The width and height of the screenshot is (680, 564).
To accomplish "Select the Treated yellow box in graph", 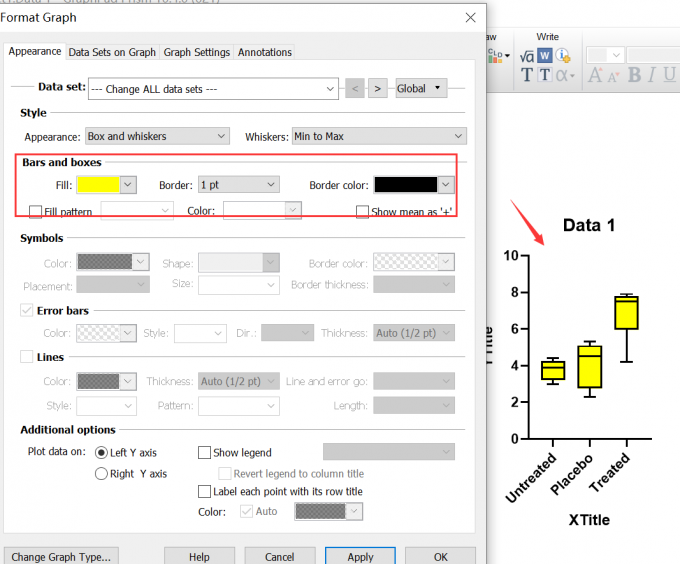I will coord(626,313).
